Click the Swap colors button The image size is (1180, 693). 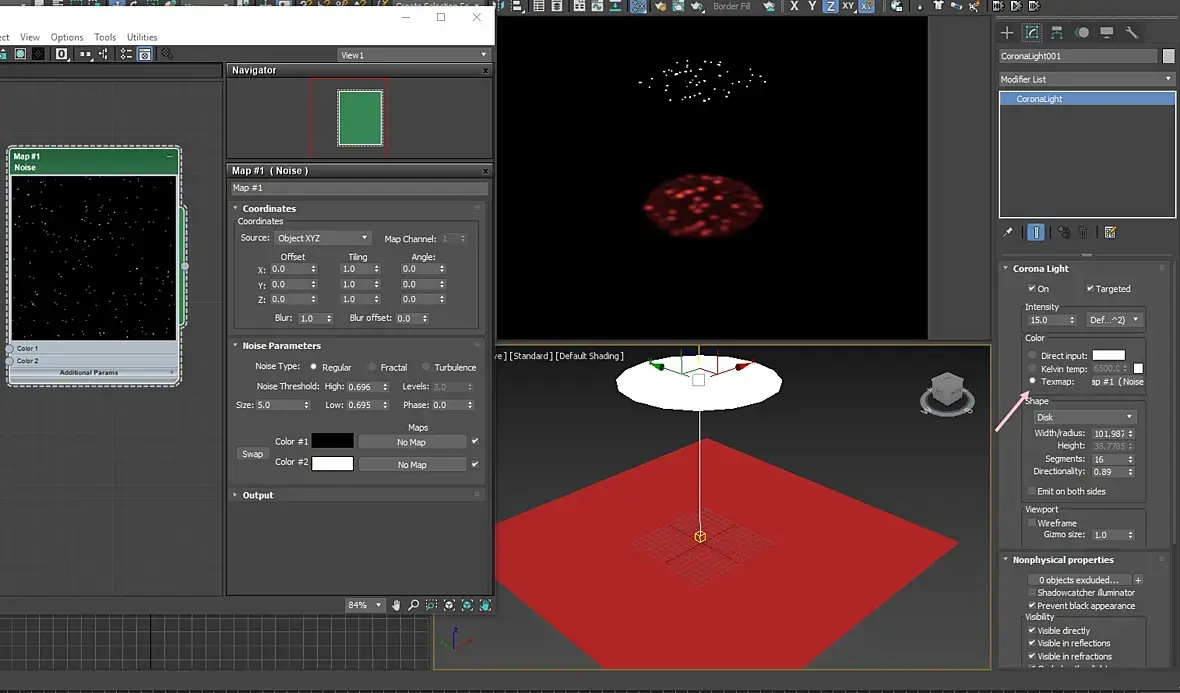[x=253, y=454]
